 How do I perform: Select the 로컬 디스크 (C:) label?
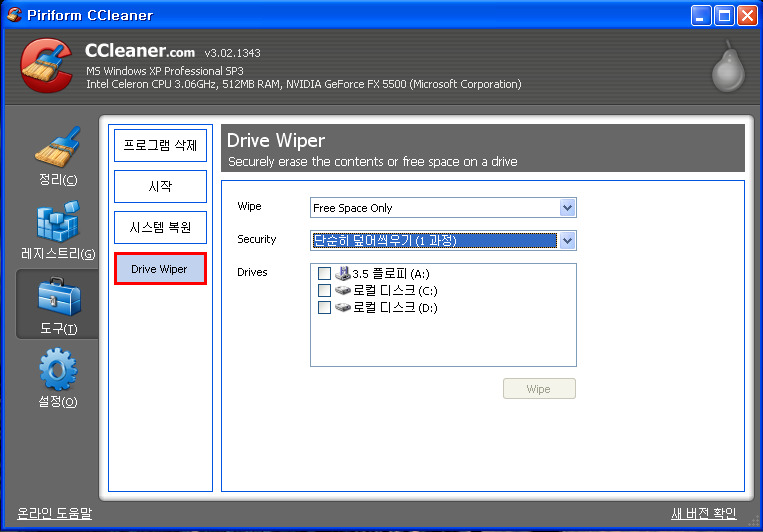pyautogui.click(x=395, y=291)
